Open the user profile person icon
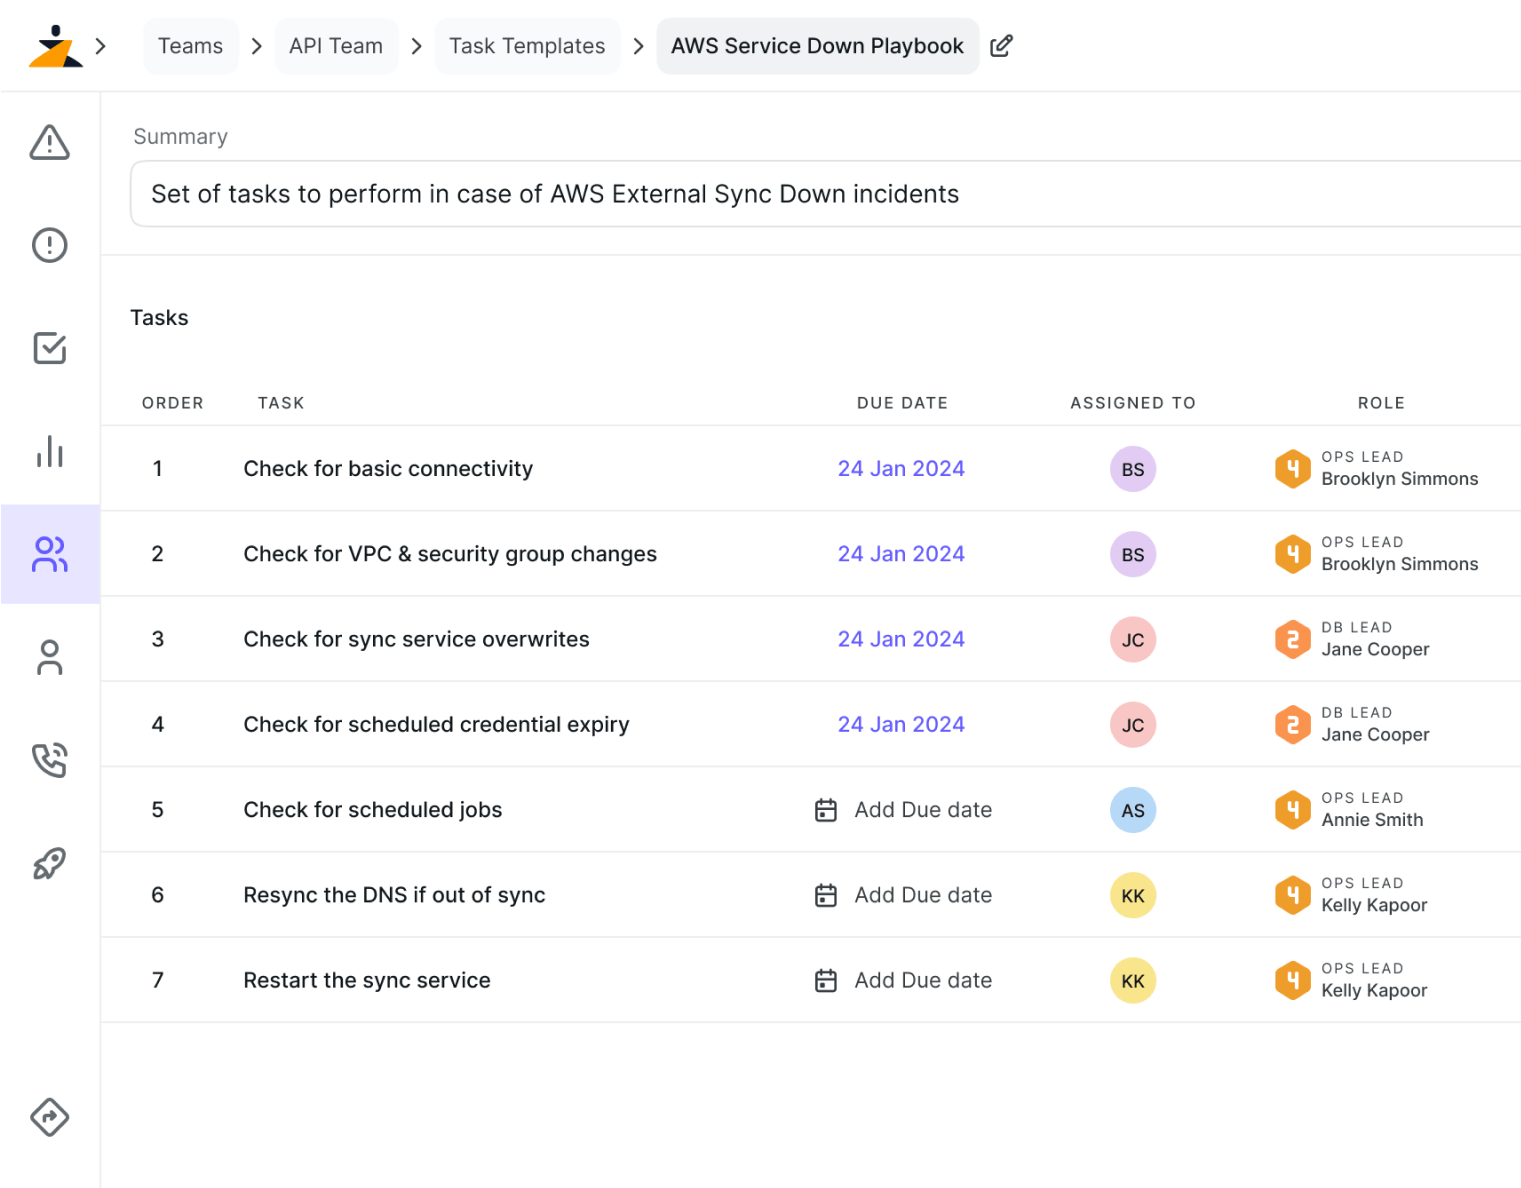1521x1188 pixels. tap(49, 657)
